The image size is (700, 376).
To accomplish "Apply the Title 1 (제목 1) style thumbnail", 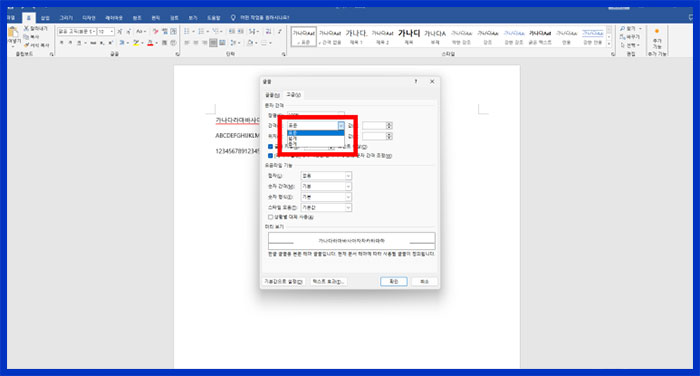I will (x=356, y=37).
